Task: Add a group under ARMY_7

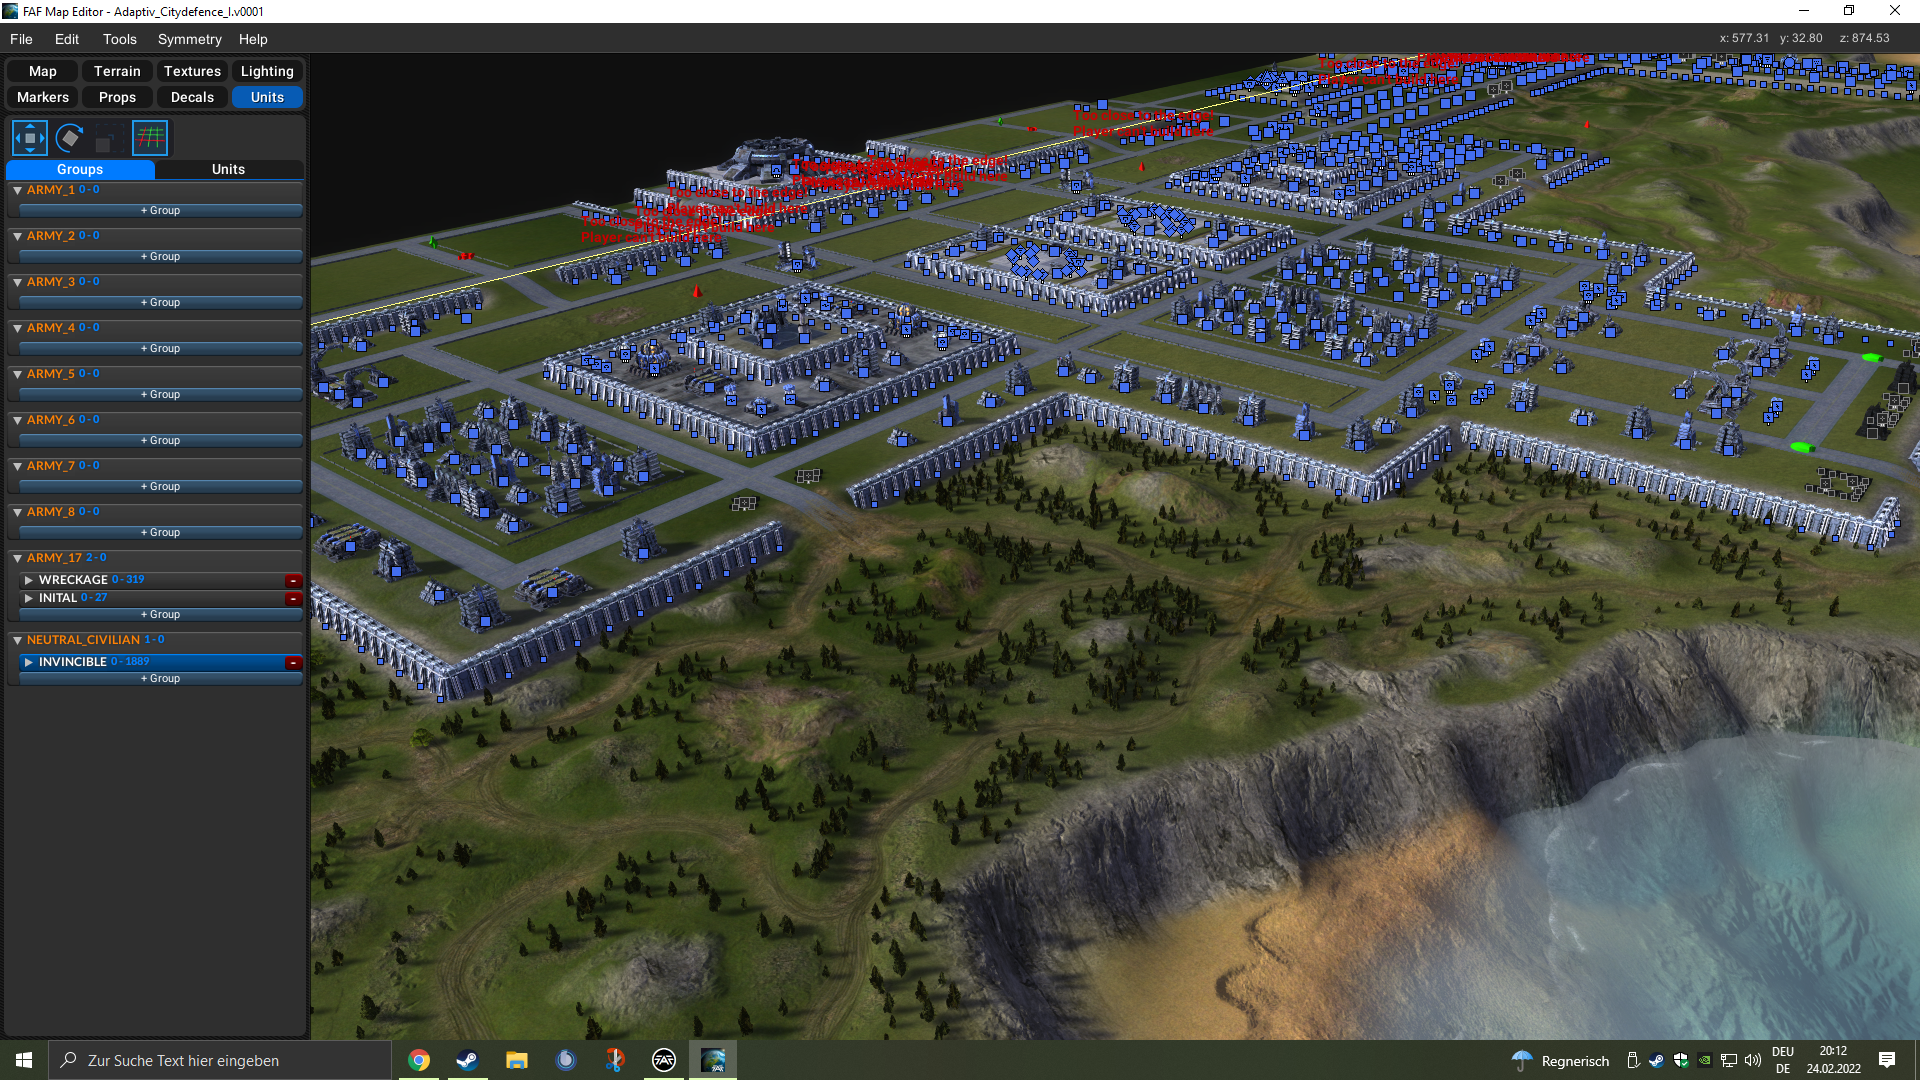Action: (161, 487)
